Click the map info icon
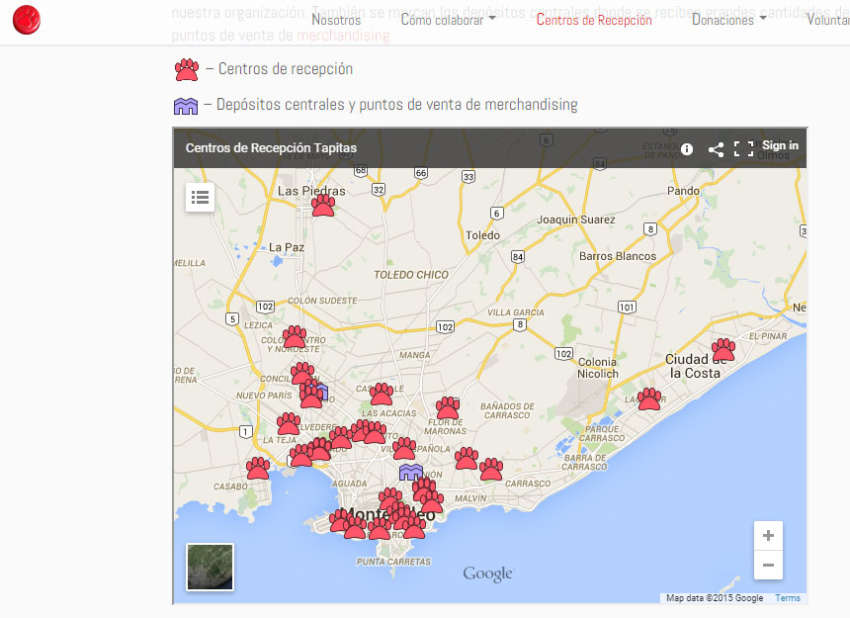Screen dimensions: 850x618 point(687,149)
